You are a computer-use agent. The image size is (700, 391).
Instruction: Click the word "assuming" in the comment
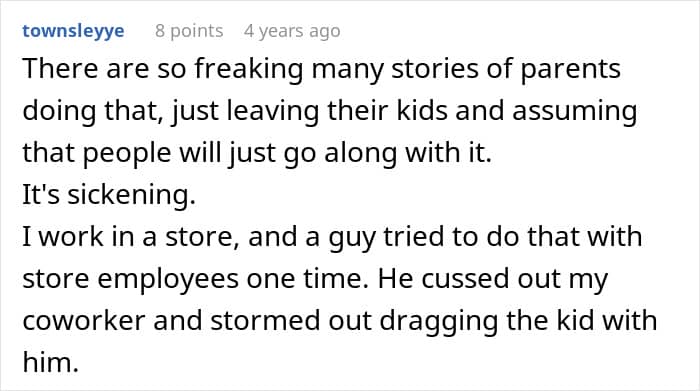[575, 112]
